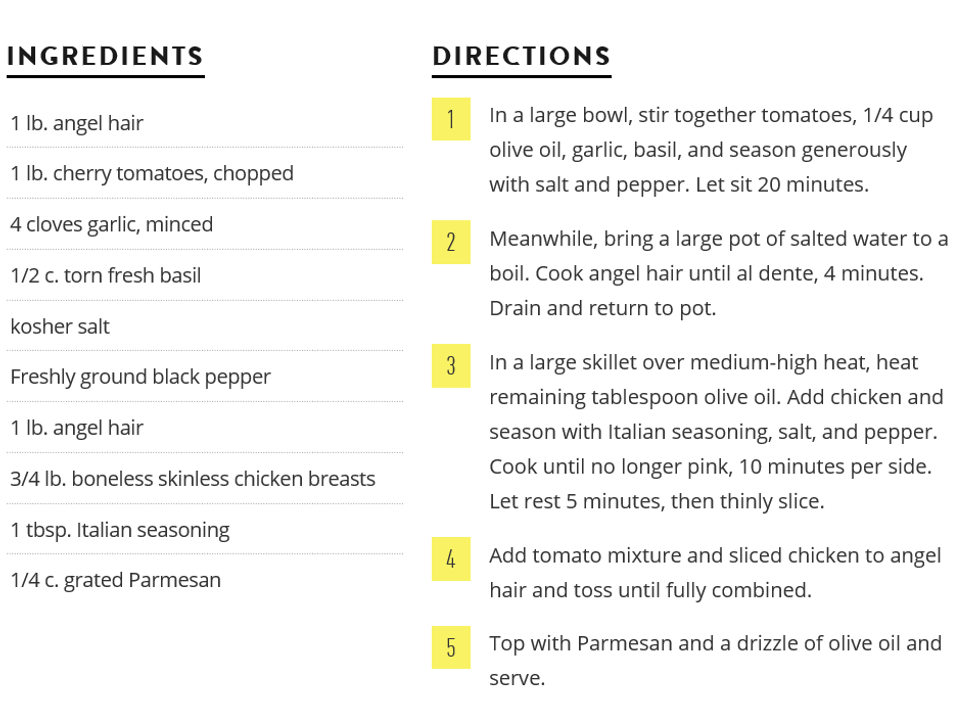Click the yellow step 1 number badge
Image resolution: width=980 pixels, height=713 pixels.
[x=451, y=119]
